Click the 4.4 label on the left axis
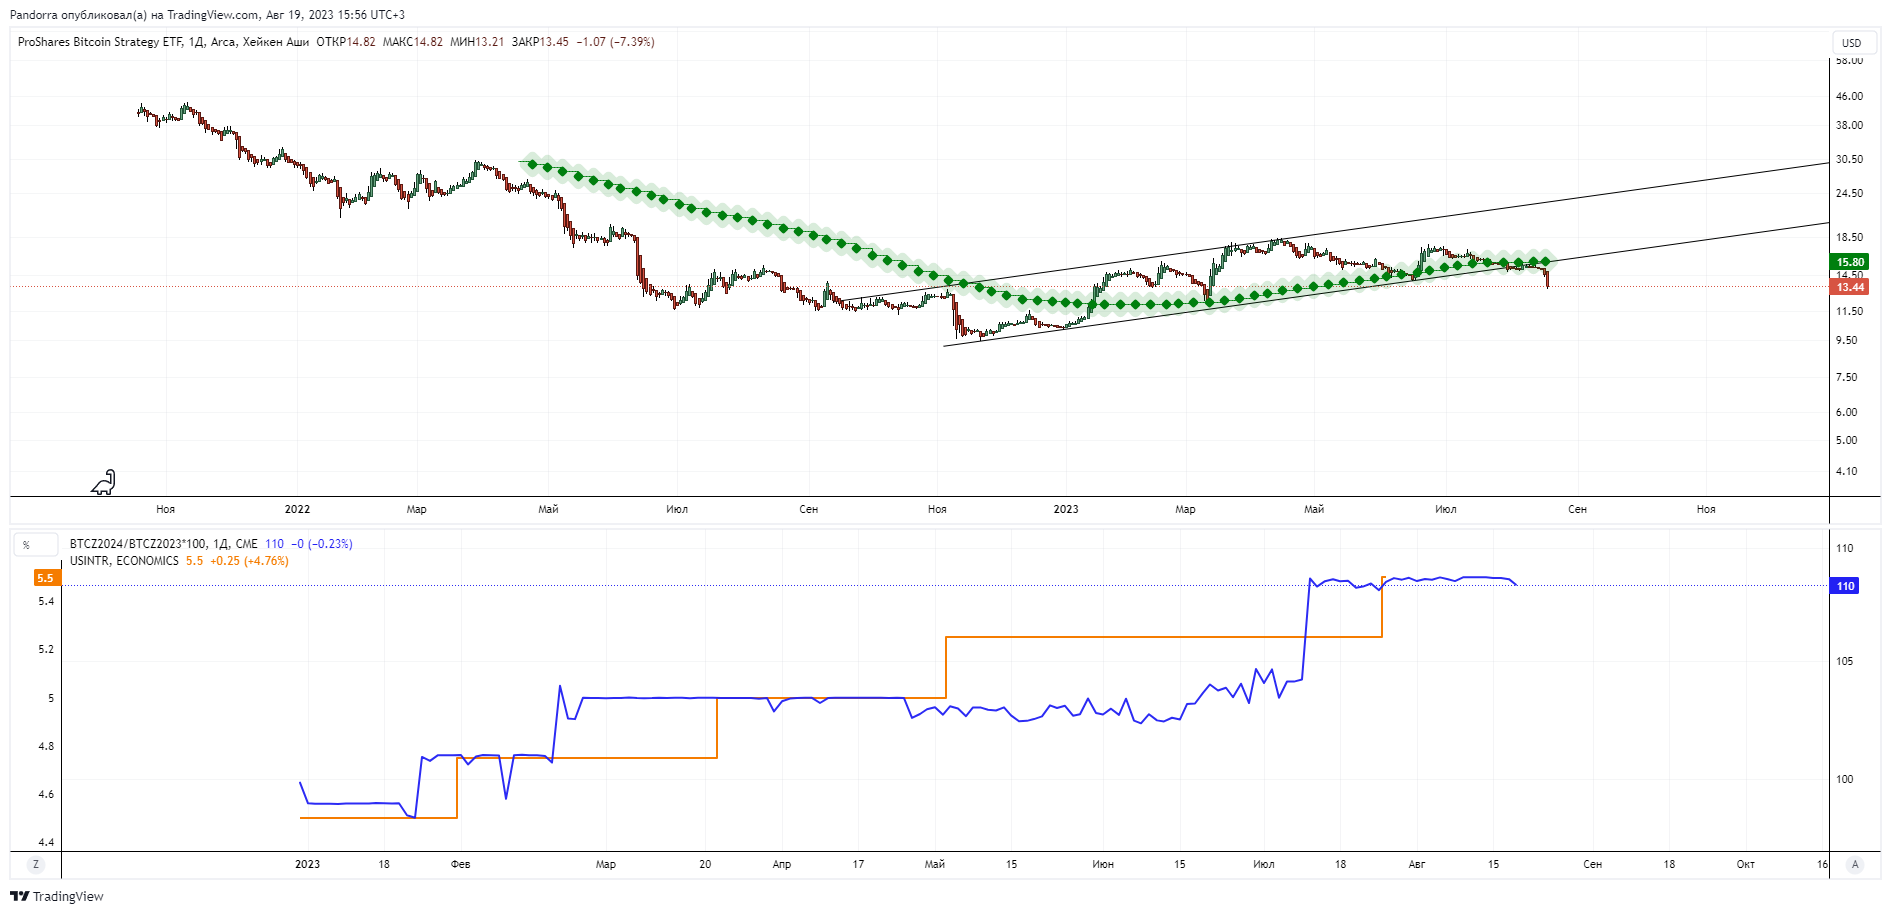 (46, 843)
